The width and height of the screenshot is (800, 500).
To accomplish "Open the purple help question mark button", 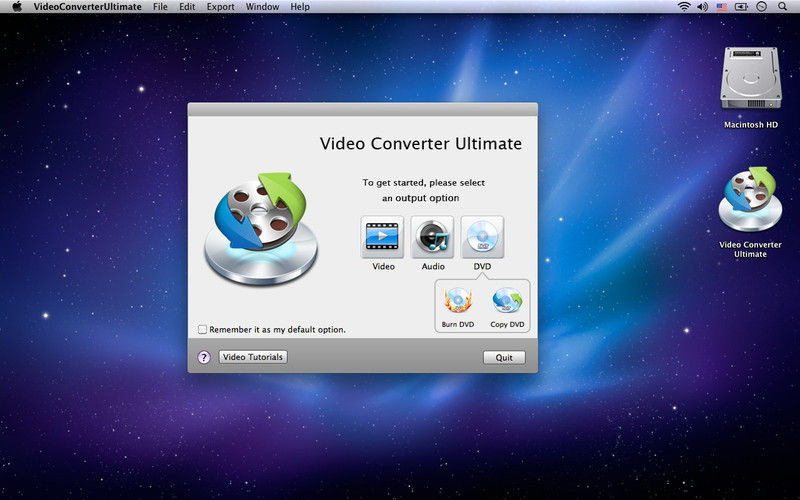I will tap(204, 357).
